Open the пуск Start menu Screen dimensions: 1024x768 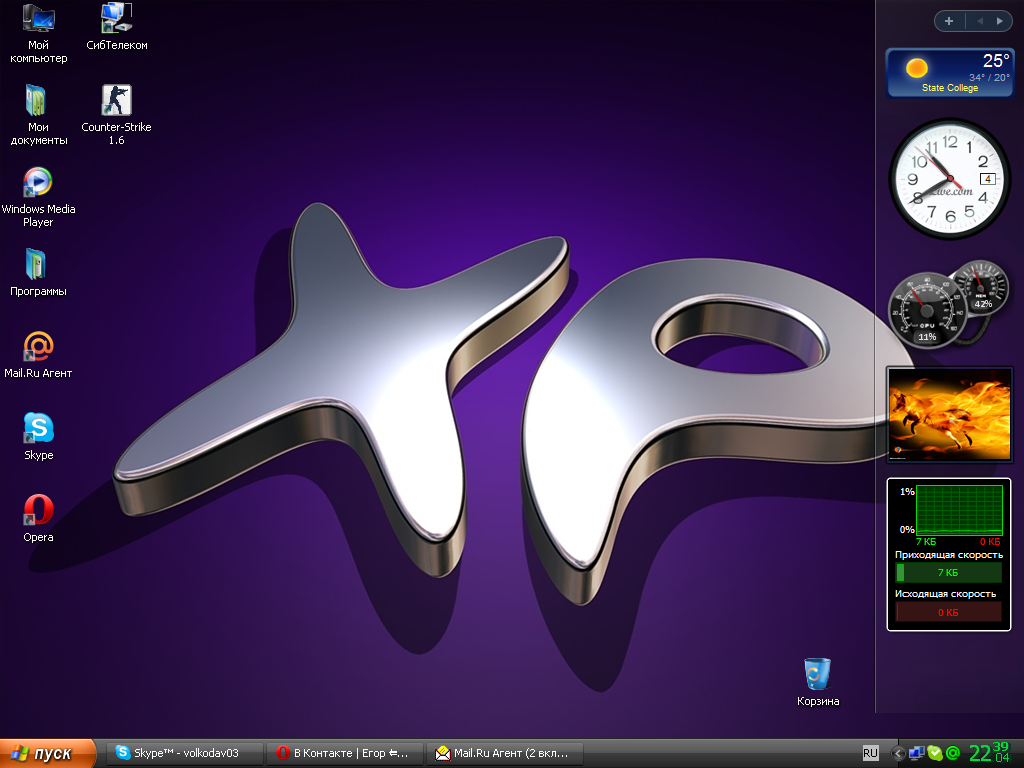48,753
